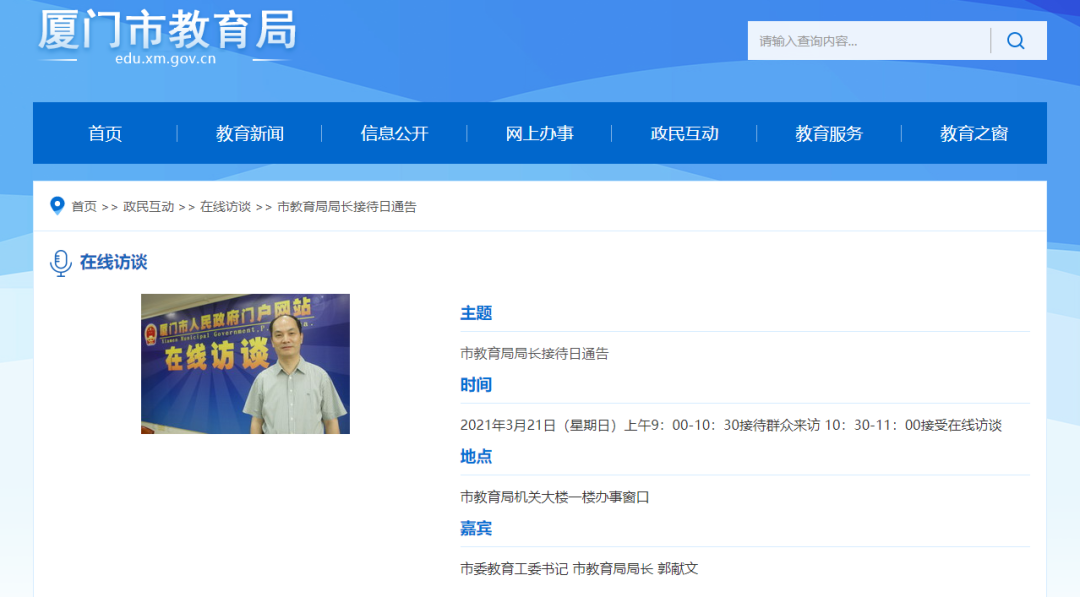This screenshot has height=597, width=1080.
Task: Click the 在线访谈 section heading
Action: (114, 262)
